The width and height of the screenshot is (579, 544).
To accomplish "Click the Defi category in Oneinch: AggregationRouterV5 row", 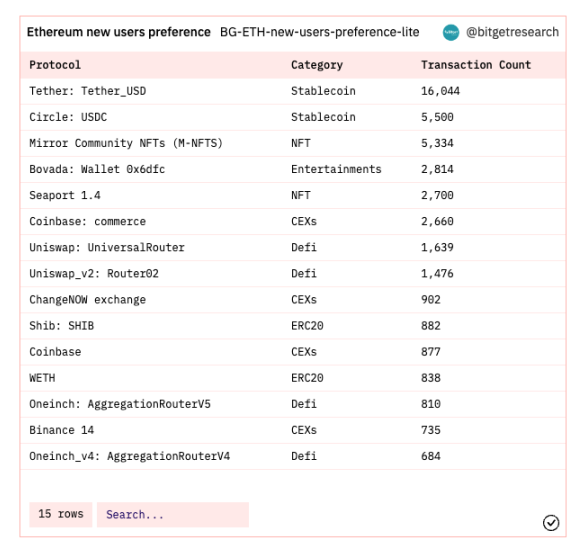I will click(304, 404).
